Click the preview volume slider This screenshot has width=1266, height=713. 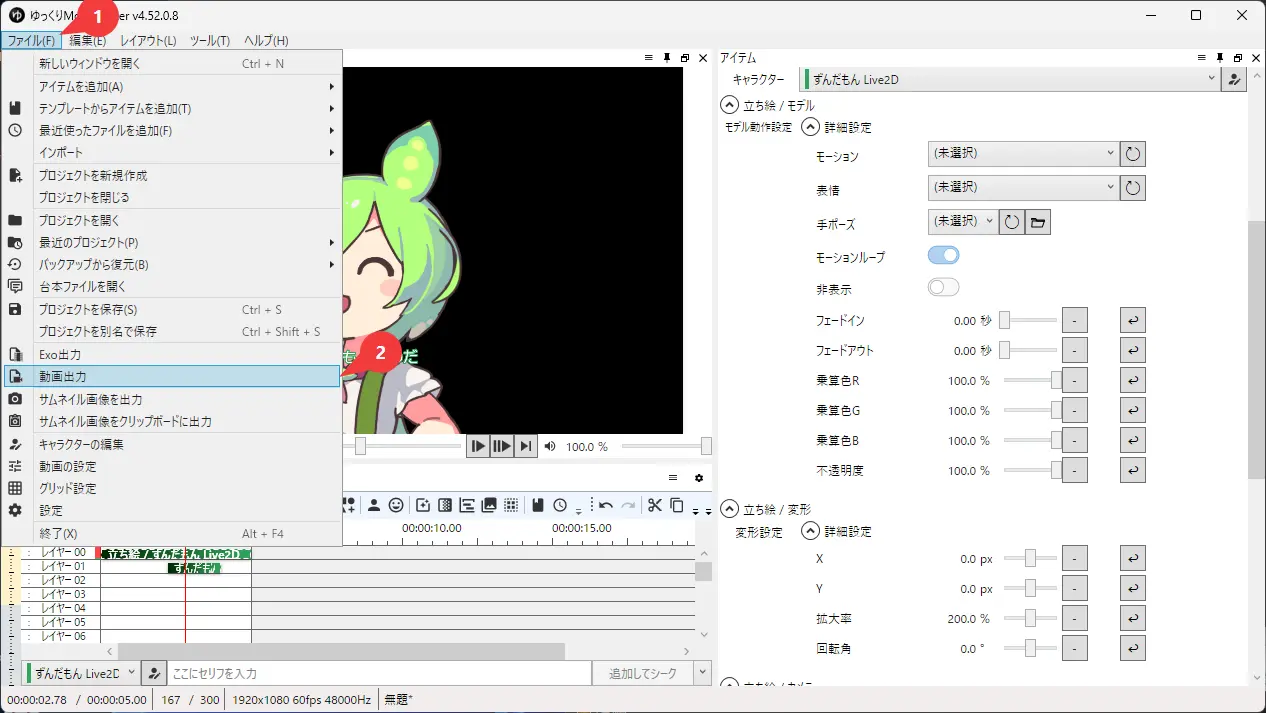(666, 446)
